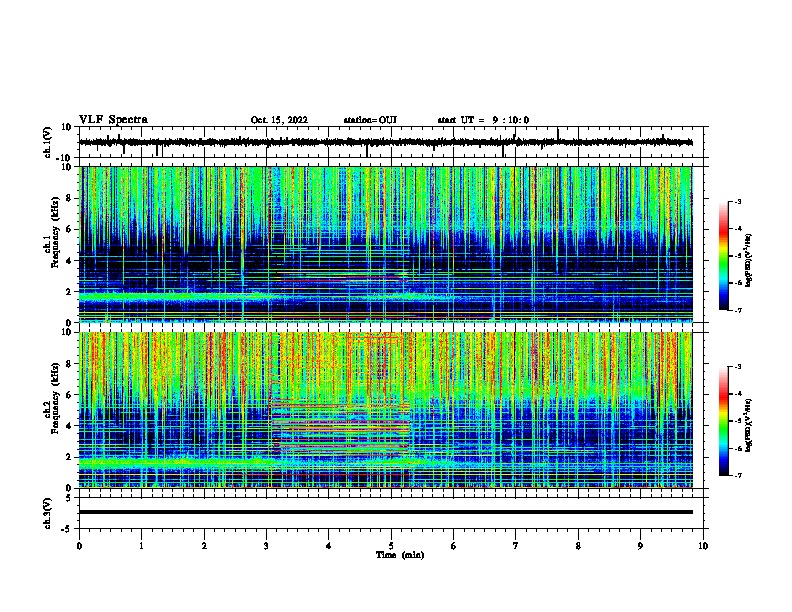
Task: Click time axis tick label "3"
Action: [266, 546]
